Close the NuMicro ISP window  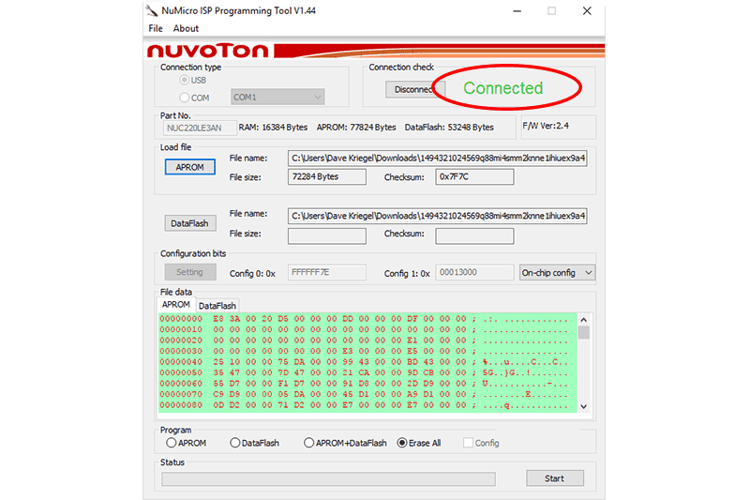pos(587,11)
